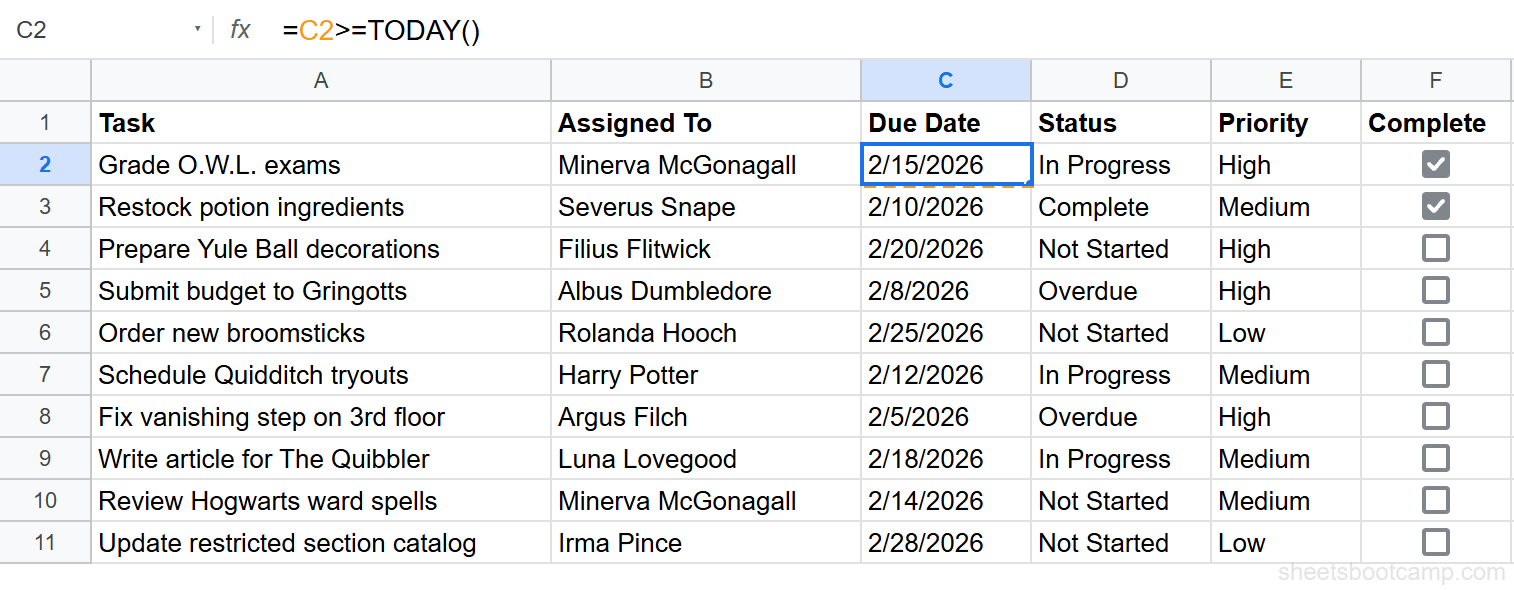Viewport: 1514px width, 590px height.
Task: Check Complete box for Write article for The Quibbler
Action: tap(1435, 458)
